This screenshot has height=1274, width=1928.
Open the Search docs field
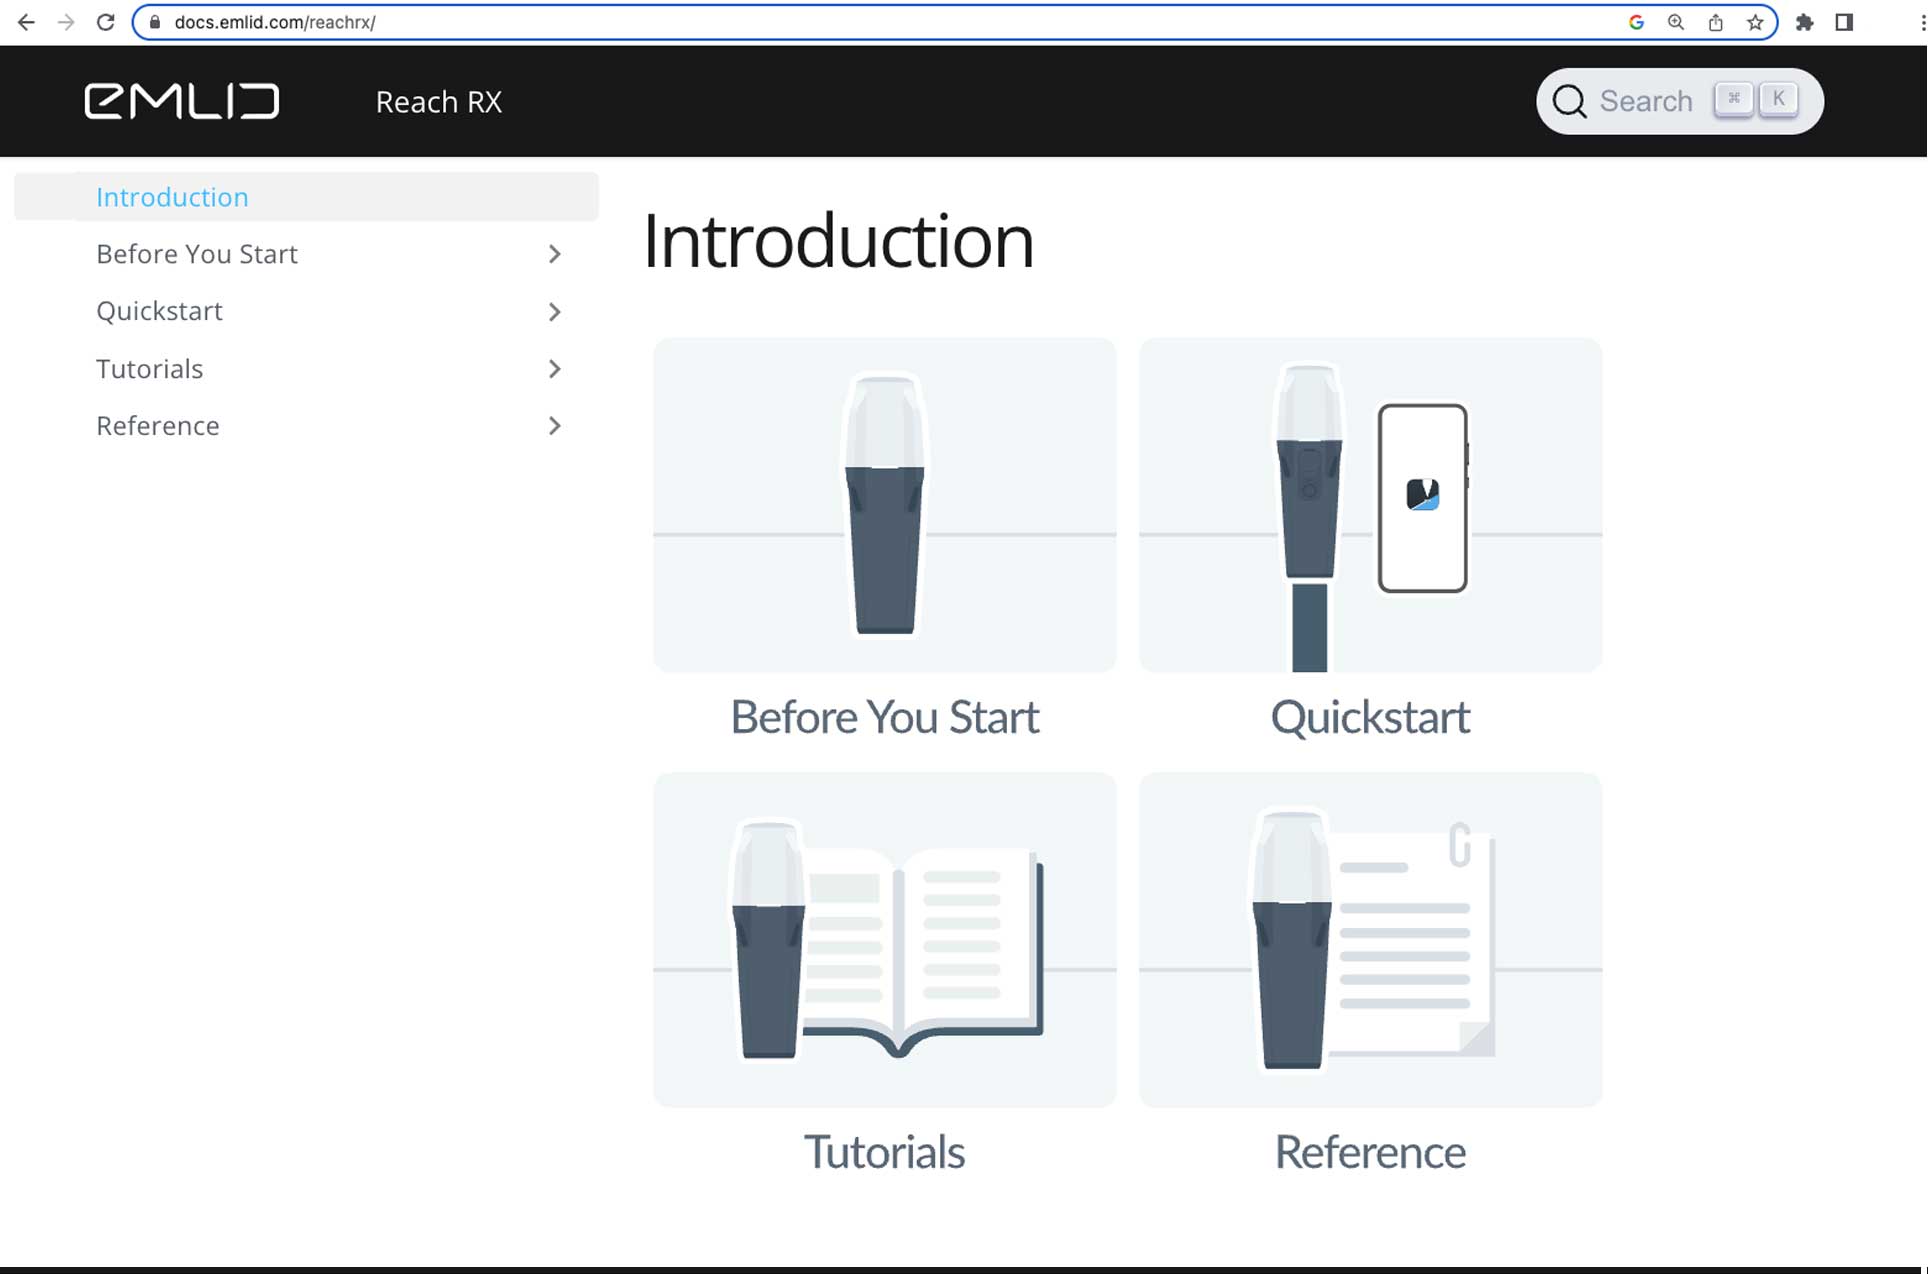[1680, 101]
